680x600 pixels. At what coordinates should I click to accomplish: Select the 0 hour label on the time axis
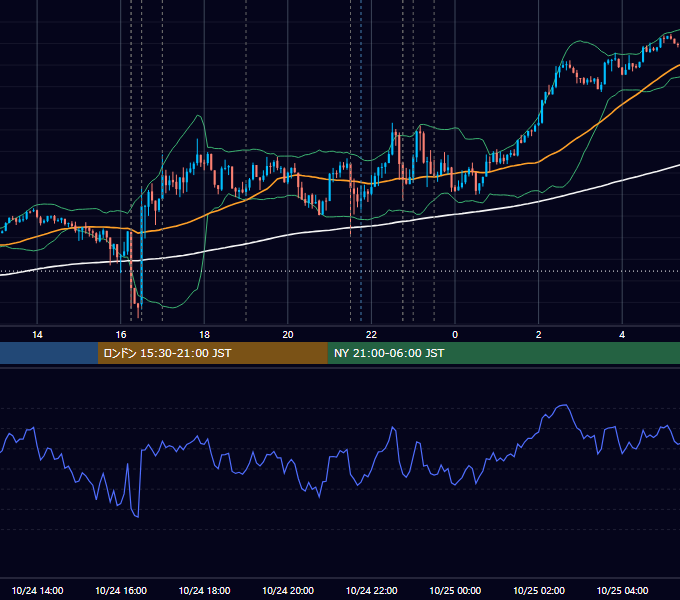(455, 335)
